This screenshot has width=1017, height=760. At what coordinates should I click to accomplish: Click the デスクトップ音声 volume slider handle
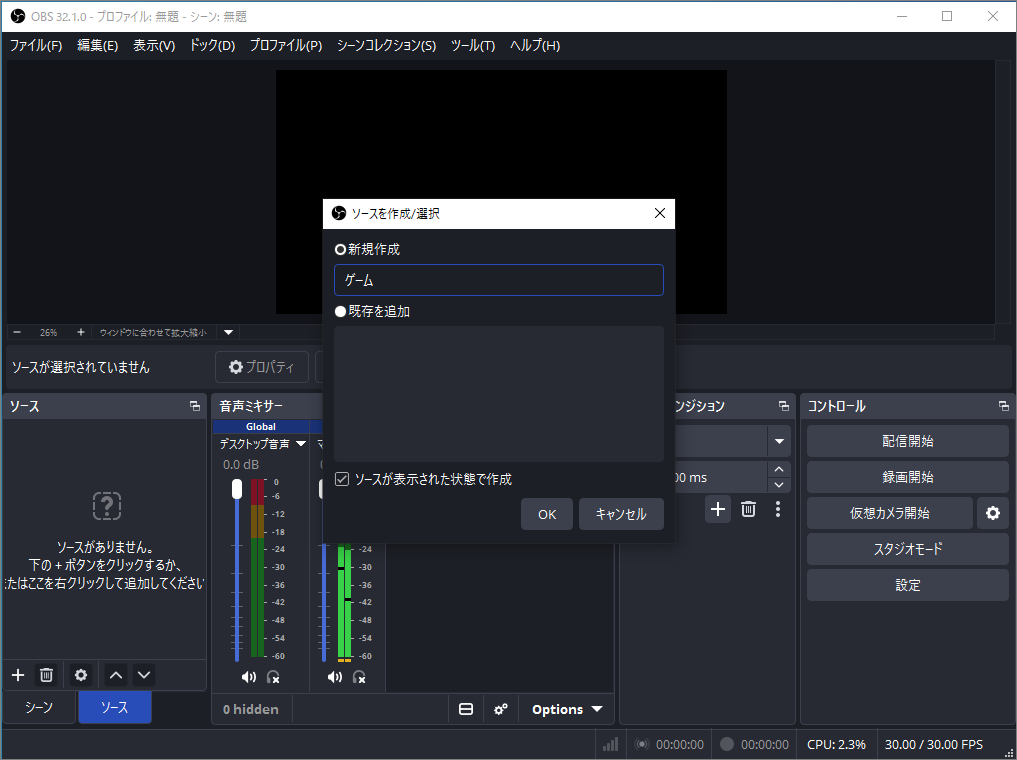coord(237,489)
